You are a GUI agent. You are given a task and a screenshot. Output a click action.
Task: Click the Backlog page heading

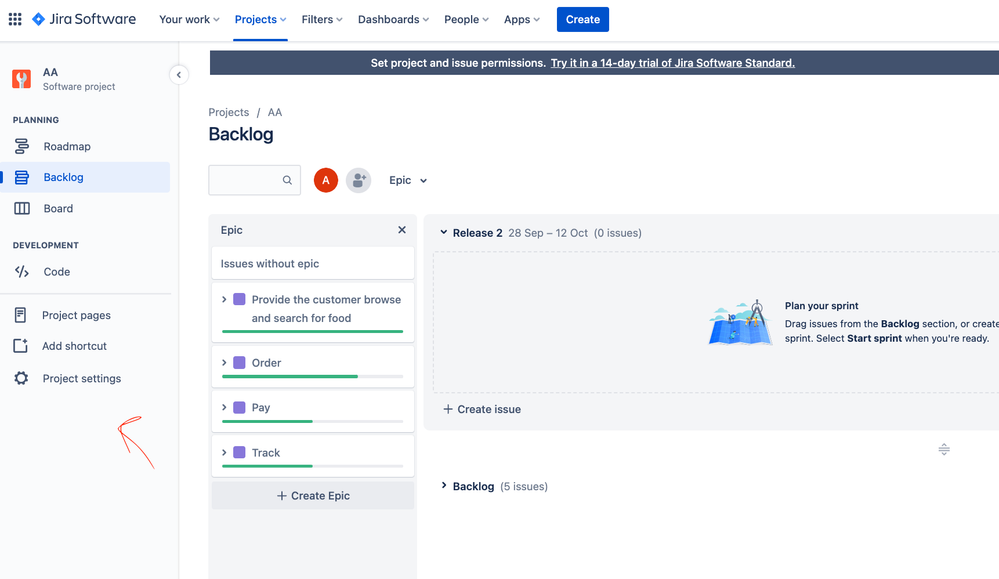[x=241, y=134]
